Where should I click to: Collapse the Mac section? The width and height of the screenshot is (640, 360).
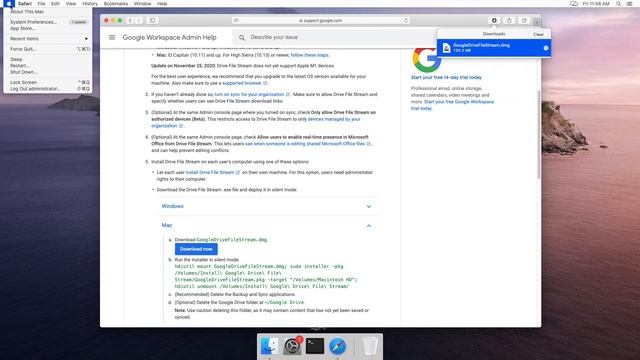(x=269, y=225)
